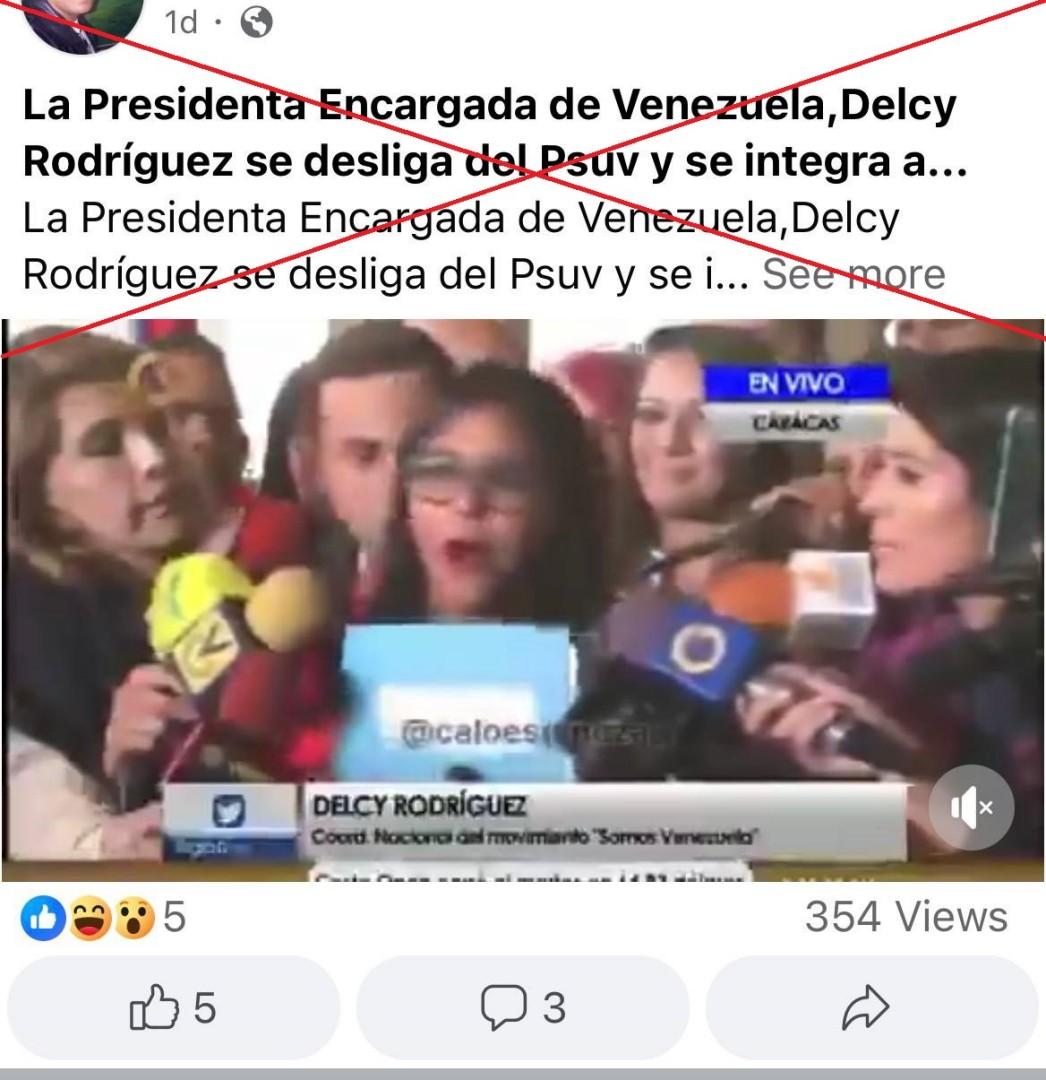Click the 354 Views counter
The image size is (1046, 1080).
coord(906,917)
